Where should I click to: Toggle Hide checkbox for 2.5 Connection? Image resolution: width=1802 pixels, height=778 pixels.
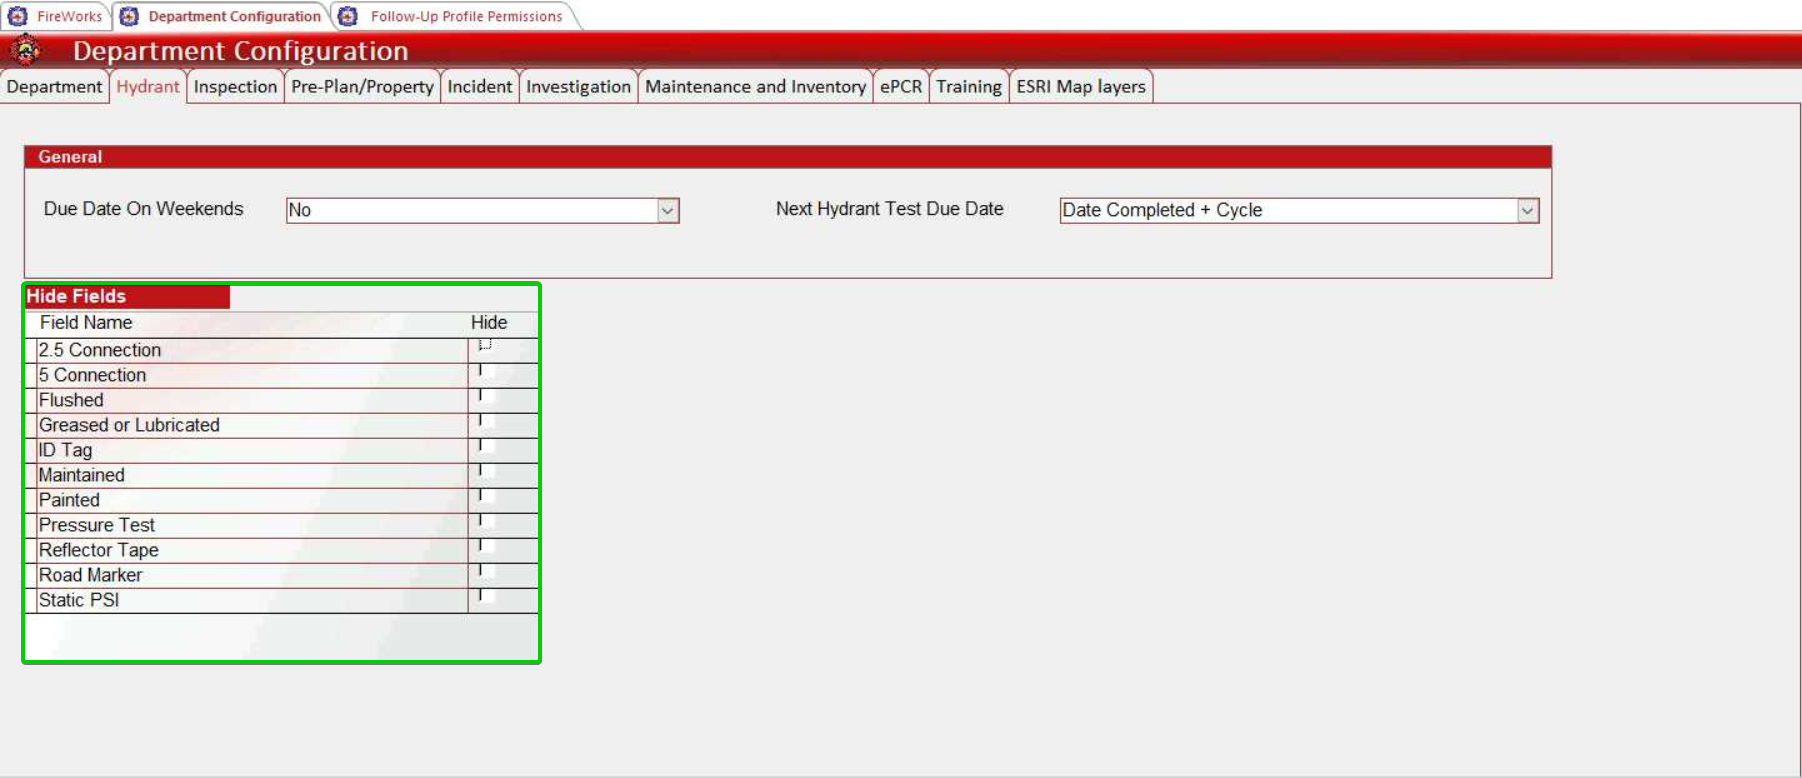485,345
